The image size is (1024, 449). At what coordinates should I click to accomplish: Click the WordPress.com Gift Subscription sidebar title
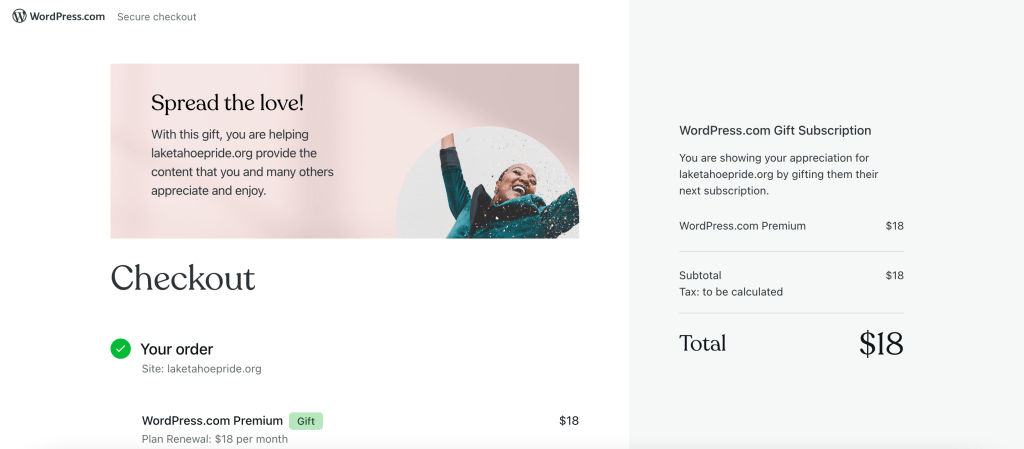[775, 130]
